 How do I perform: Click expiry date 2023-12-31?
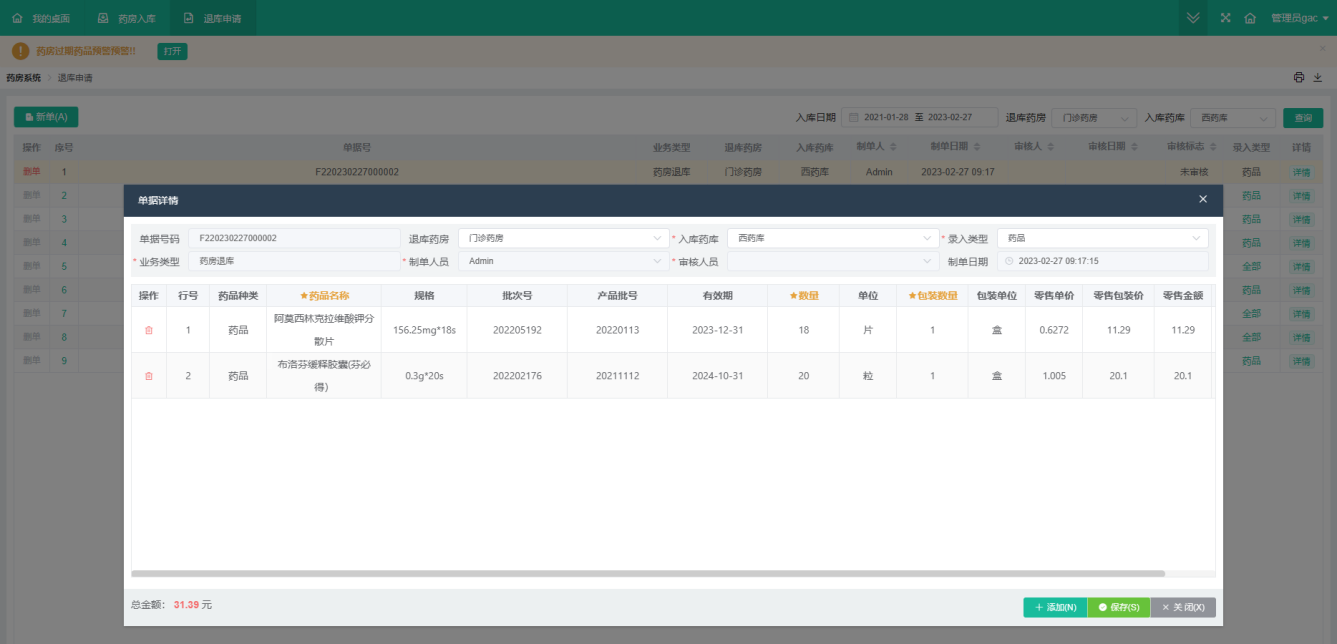pos(718,330)
